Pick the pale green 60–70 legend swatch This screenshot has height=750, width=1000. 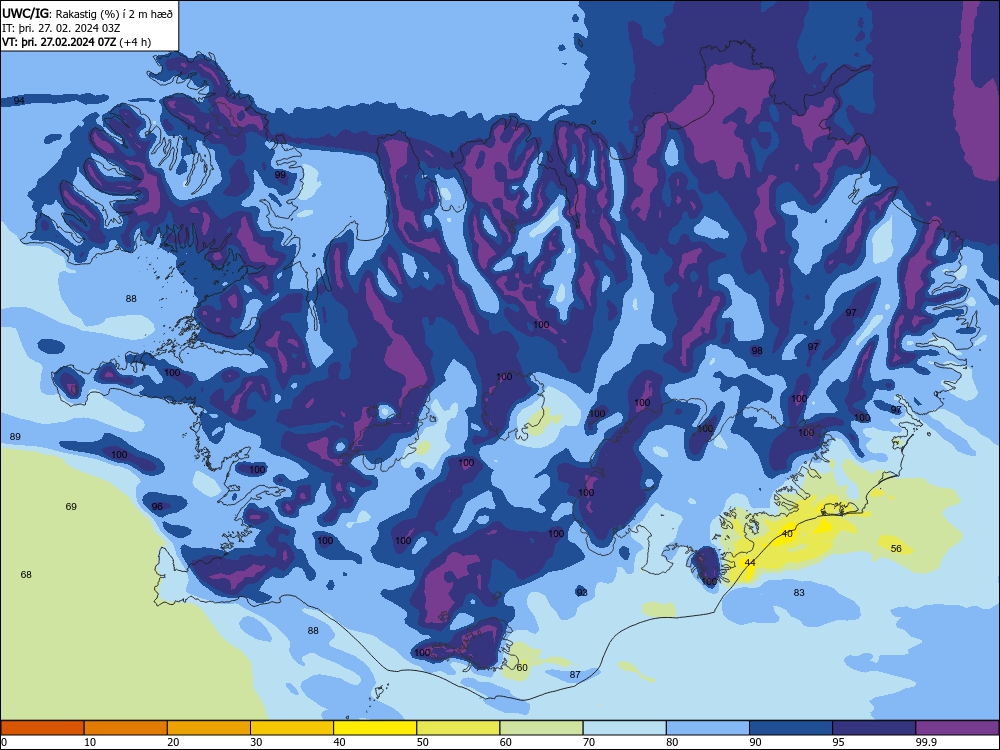pos(541,728)
